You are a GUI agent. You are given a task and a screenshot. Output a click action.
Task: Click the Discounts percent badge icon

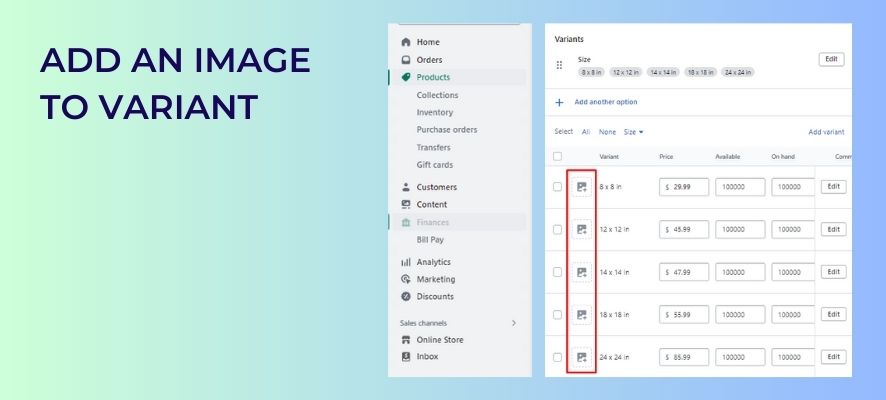[405, 297]
